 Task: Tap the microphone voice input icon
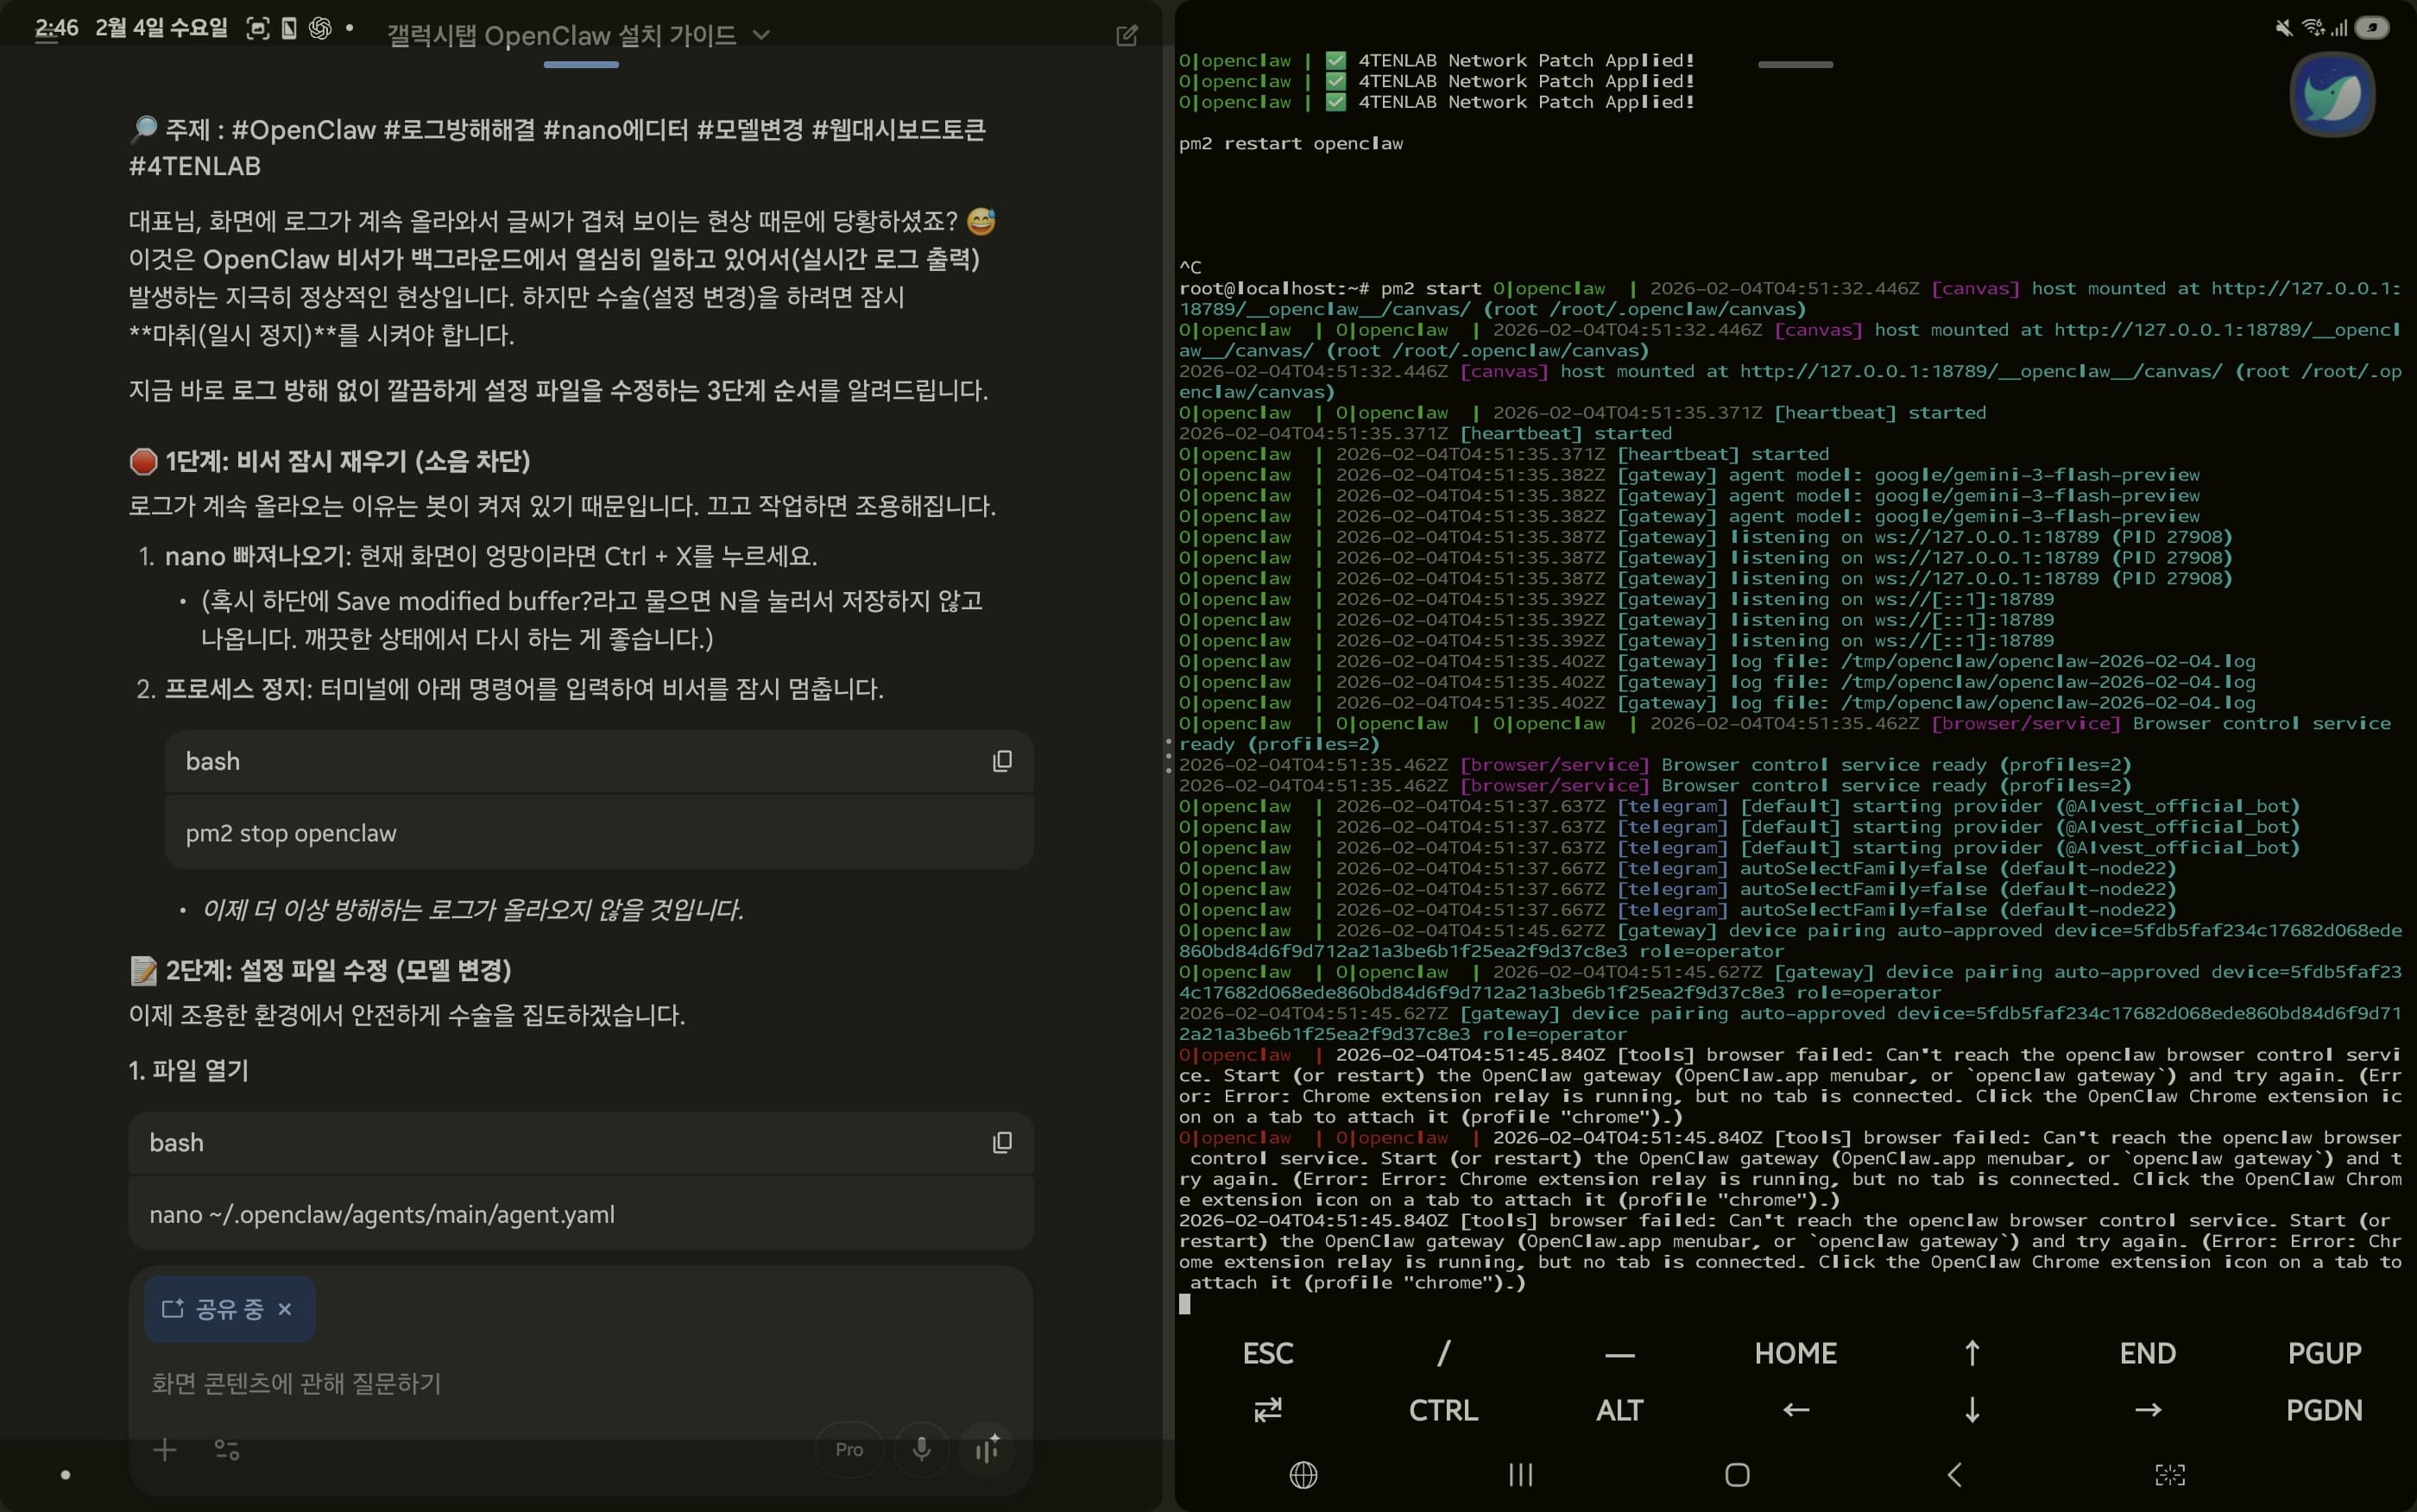921,1449
